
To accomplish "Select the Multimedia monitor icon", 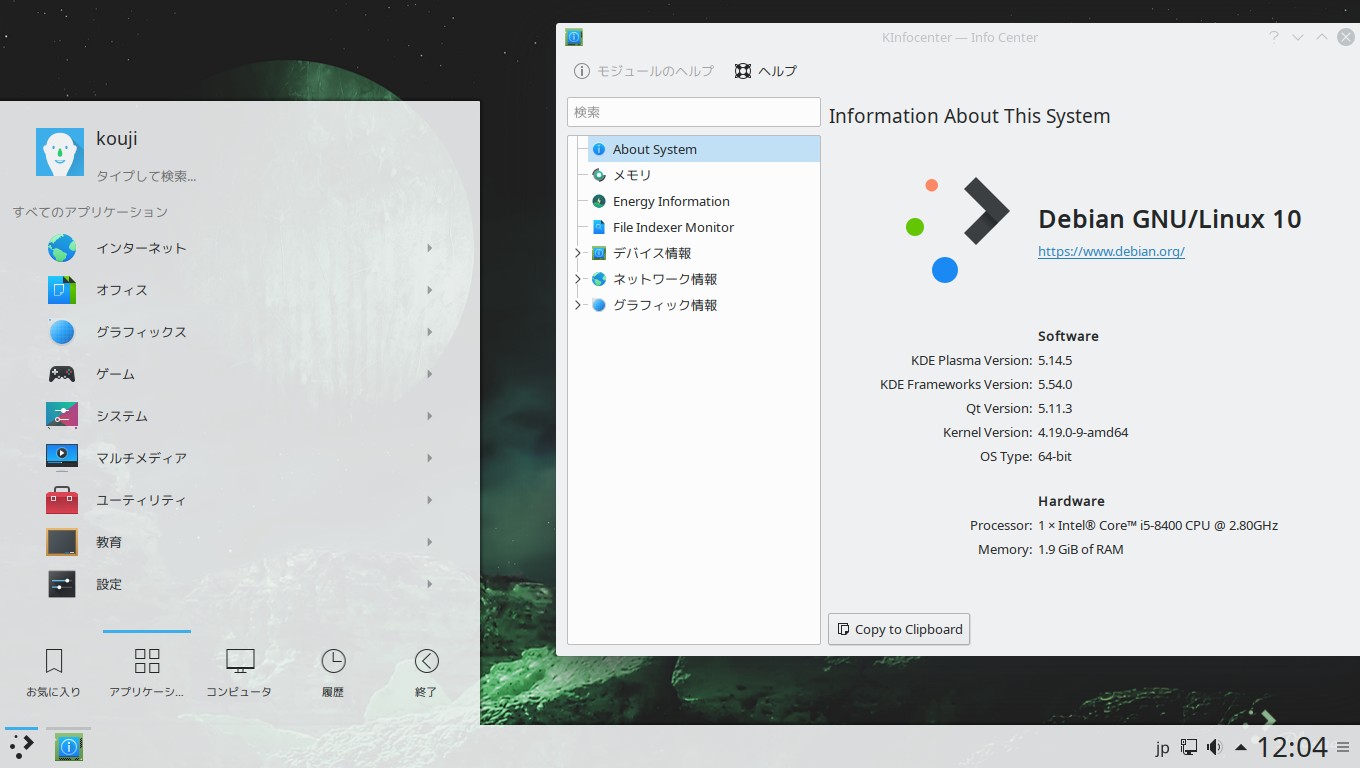I will 62,458.
